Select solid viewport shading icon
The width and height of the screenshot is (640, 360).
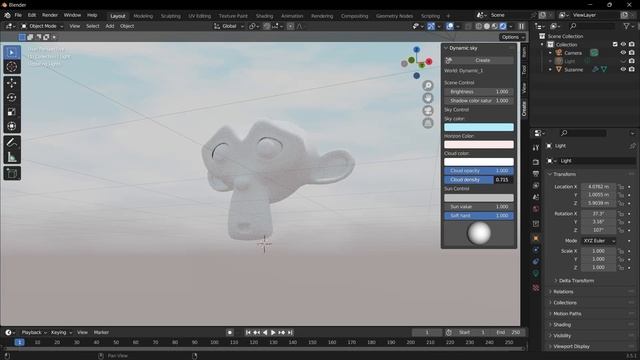[487, 26]
